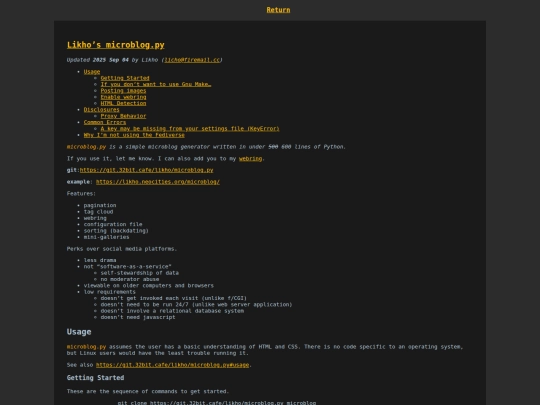Click the orange microblog.py text in Usage paragraph

click(x=86, y=347)
